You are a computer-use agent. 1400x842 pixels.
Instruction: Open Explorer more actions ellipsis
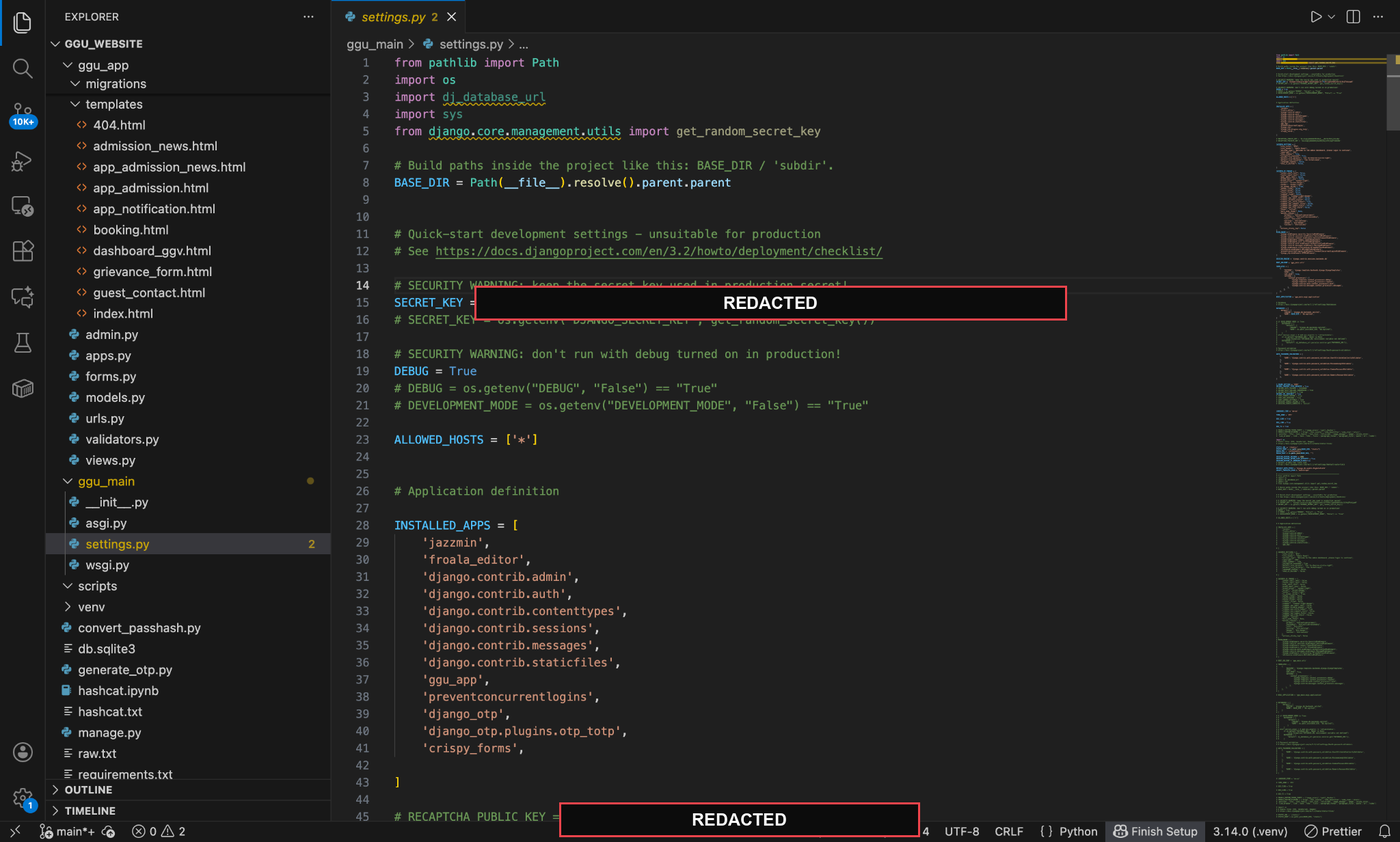click(x=308, y=17)
